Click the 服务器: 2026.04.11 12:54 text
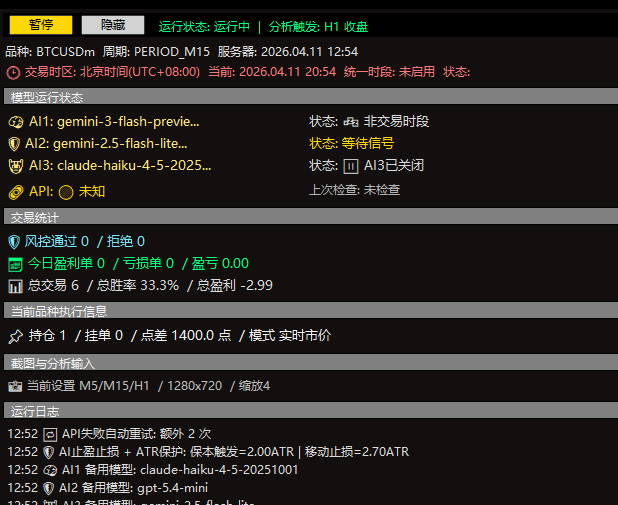618x505 pixels. tap(288, 52)
